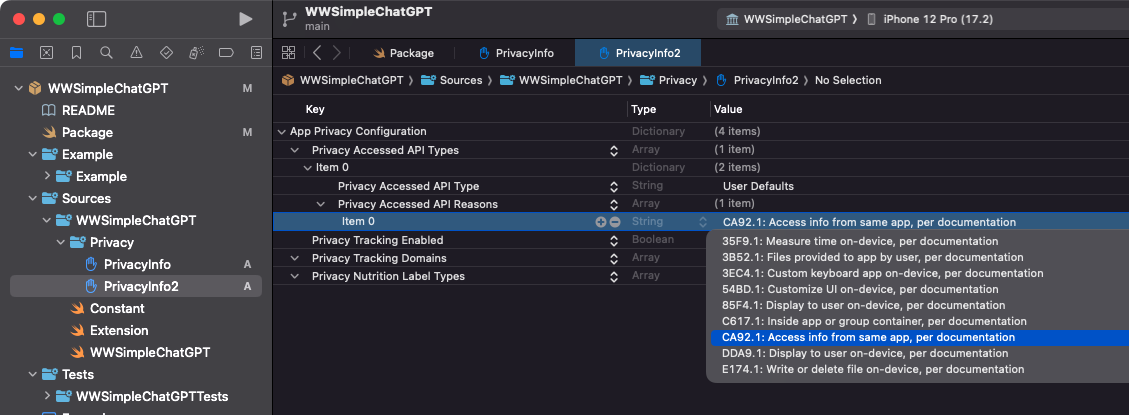Select the WWSimpleChatGPT scheme icon
1129x415 pixels.
tap(732, 19)
